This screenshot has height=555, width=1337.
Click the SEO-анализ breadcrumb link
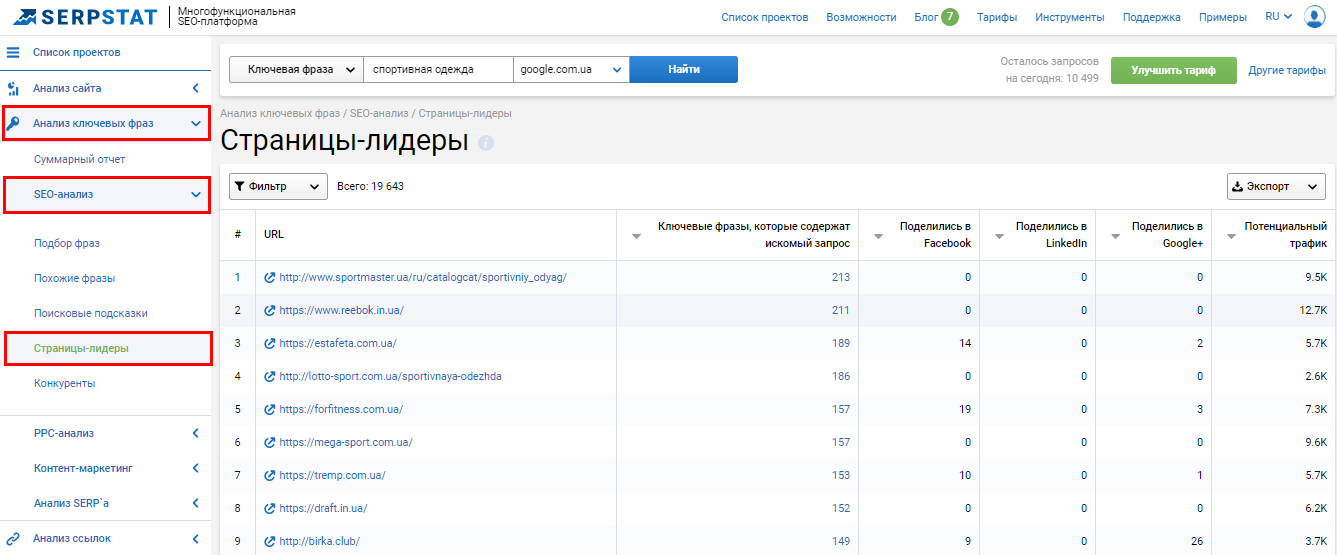point(379,113)
